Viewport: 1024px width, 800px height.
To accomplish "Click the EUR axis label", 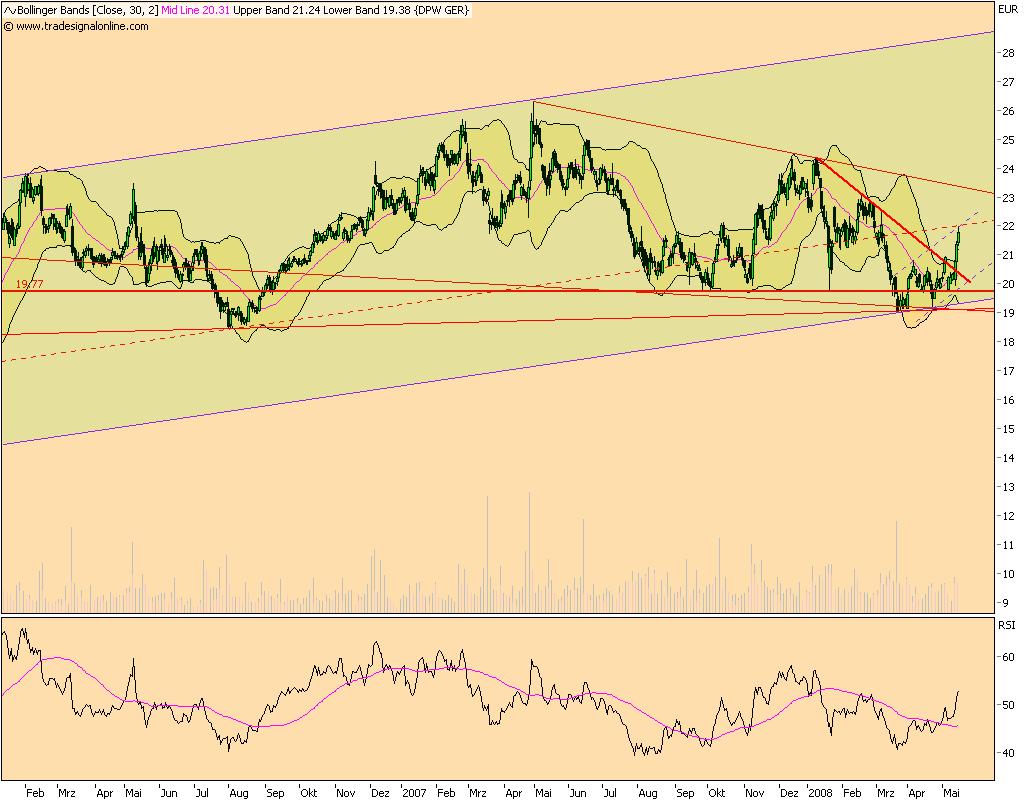I will pos(1007,10).
